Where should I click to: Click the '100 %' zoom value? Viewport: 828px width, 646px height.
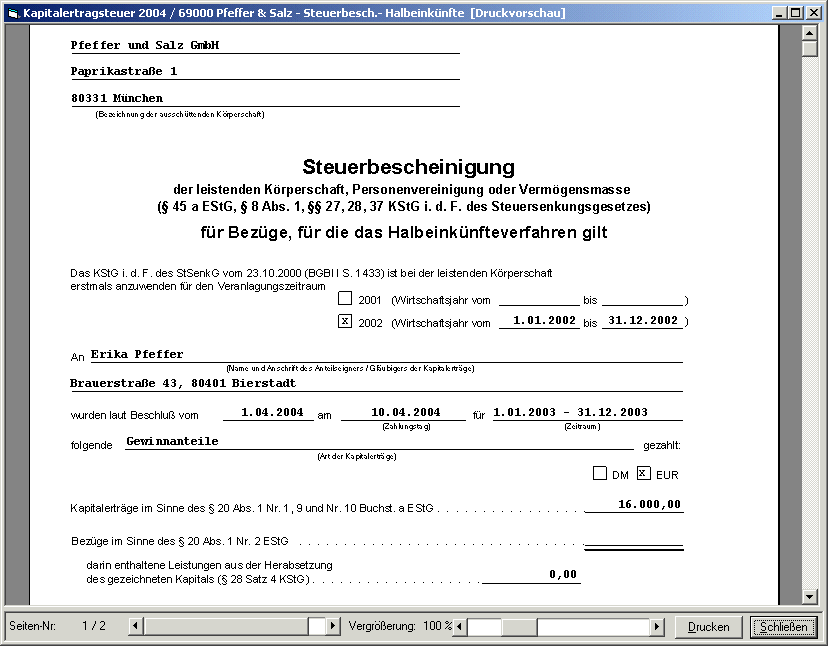[437, 626]
